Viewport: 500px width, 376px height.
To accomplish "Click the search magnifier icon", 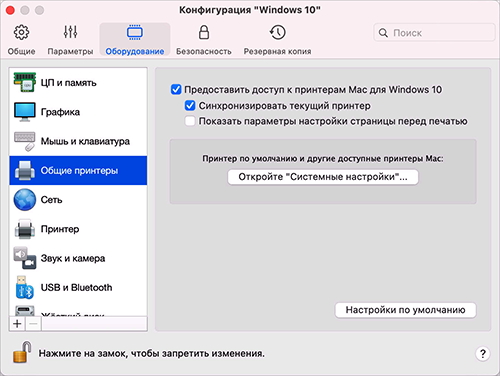I will point(383,33).
